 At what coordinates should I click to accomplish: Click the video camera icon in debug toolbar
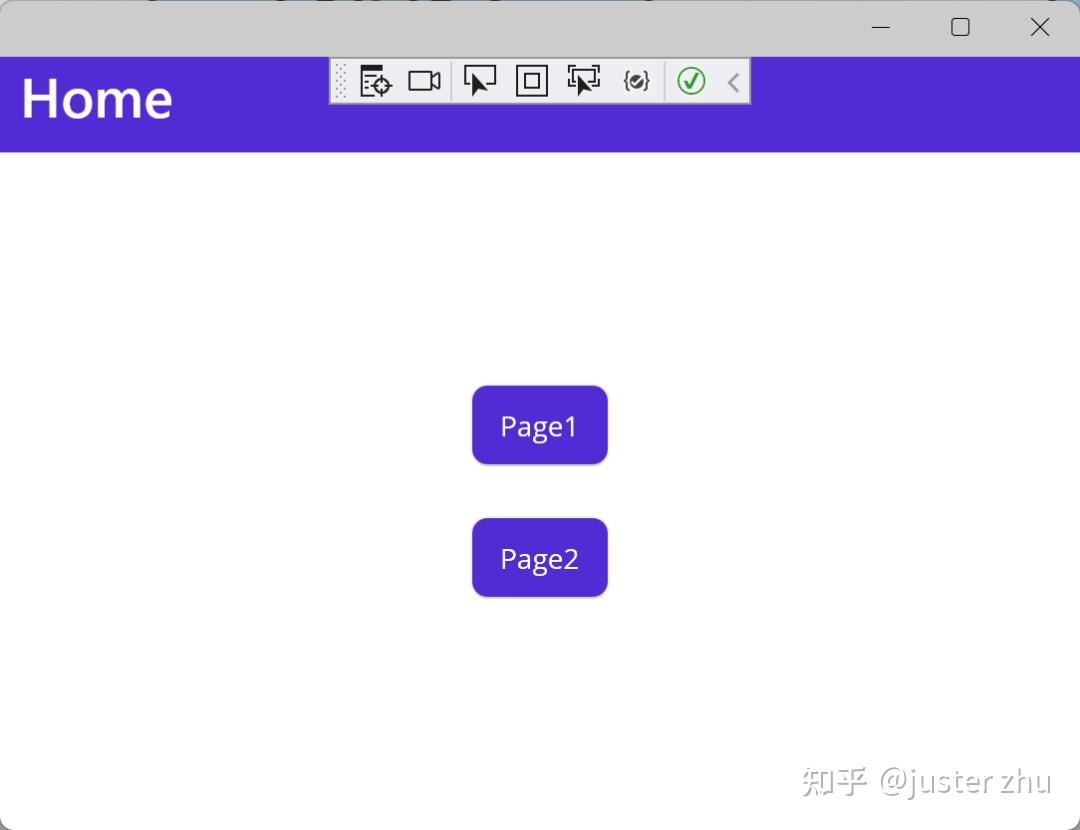(x=424, y=81)
